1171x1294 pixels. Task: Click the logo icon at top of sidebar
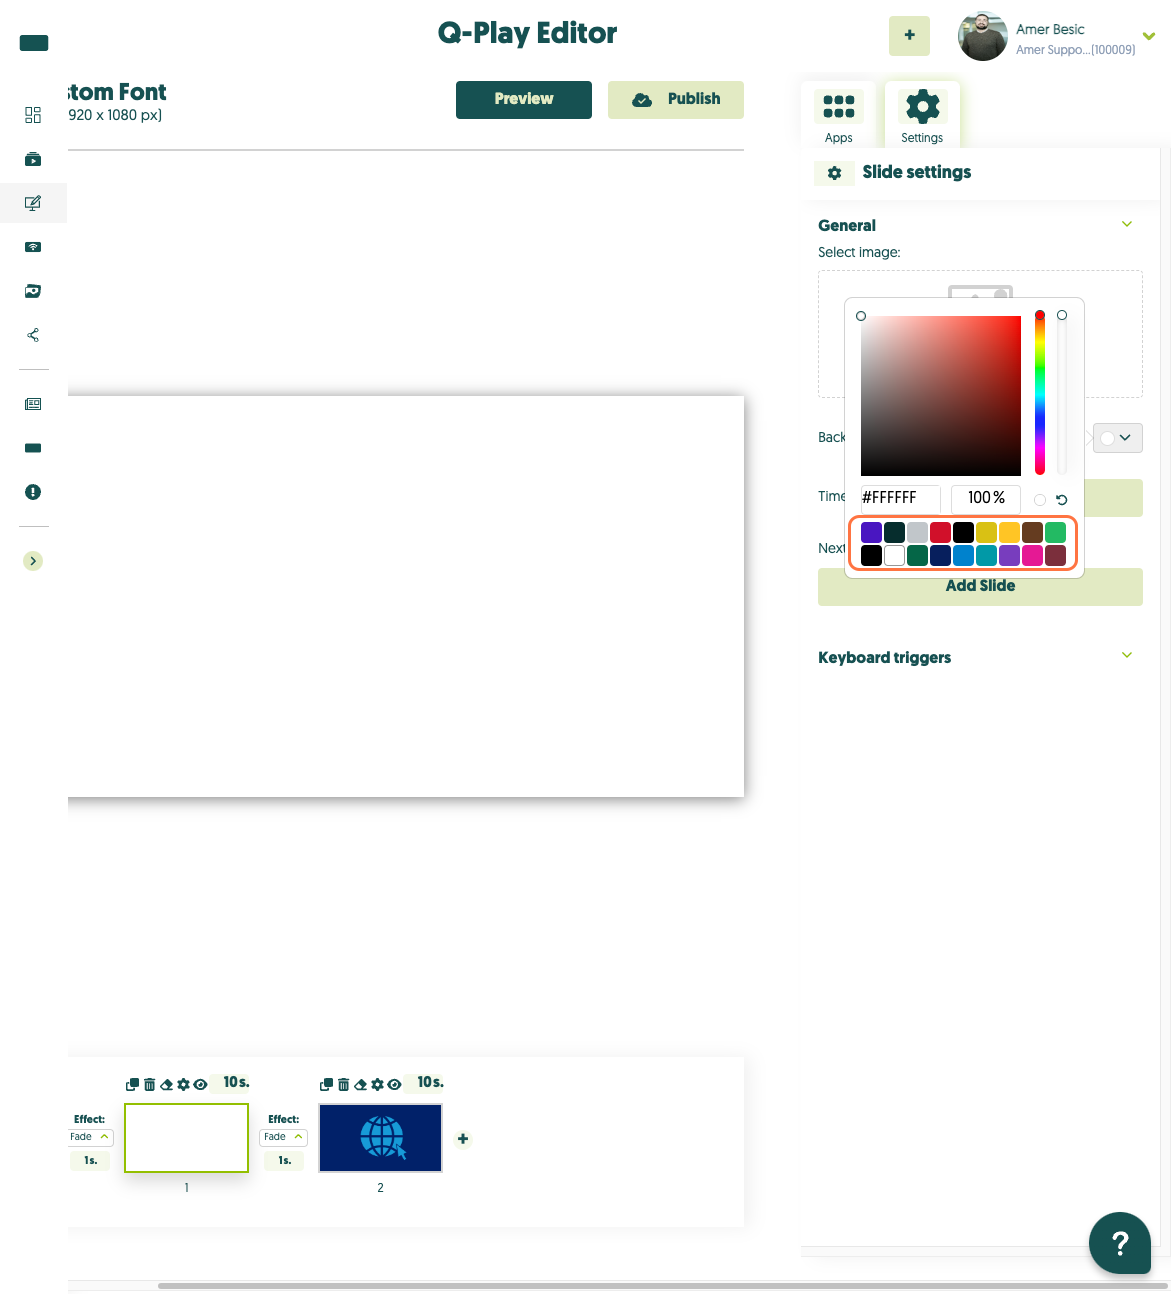coord(34,43)
